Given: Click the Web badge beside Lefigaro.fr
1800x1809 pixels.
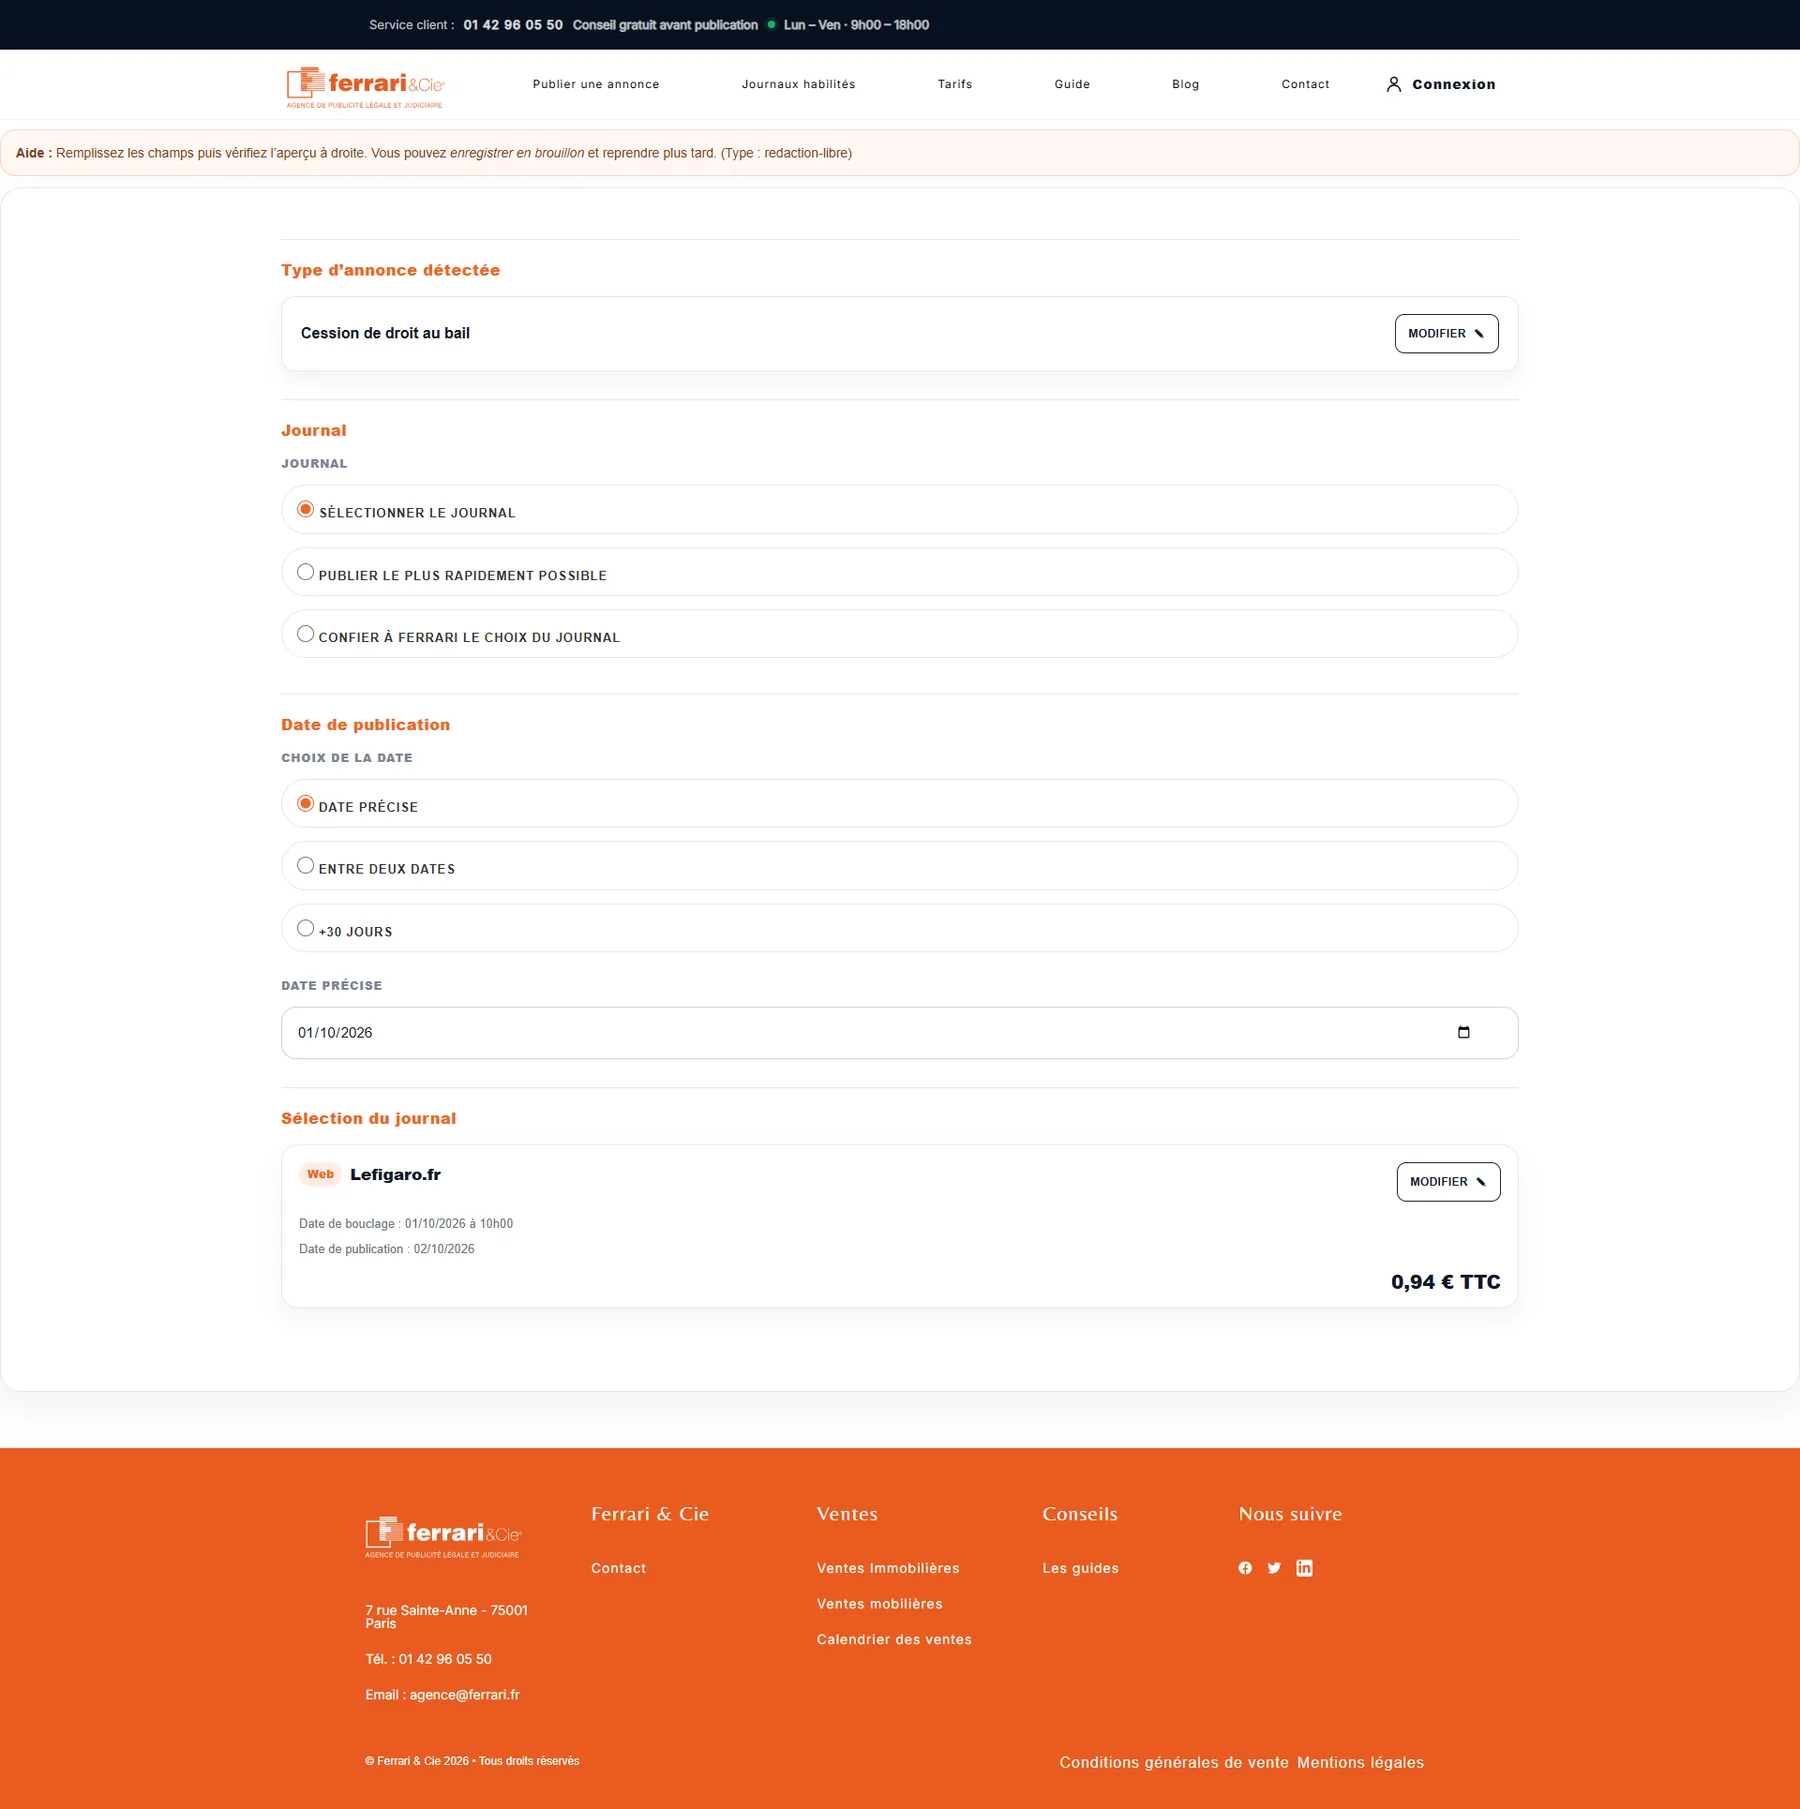Looking at the screenshot, I should point(320,1175).
